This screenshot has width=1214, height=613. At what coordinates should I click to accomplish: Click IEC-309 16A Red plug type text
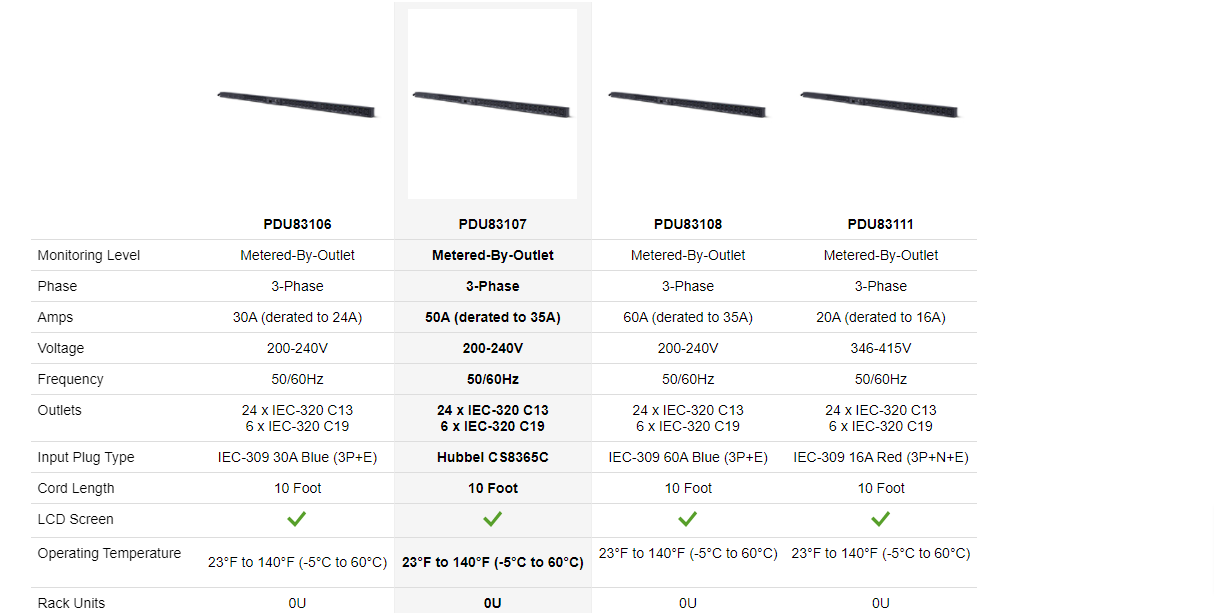pos(880,457)
